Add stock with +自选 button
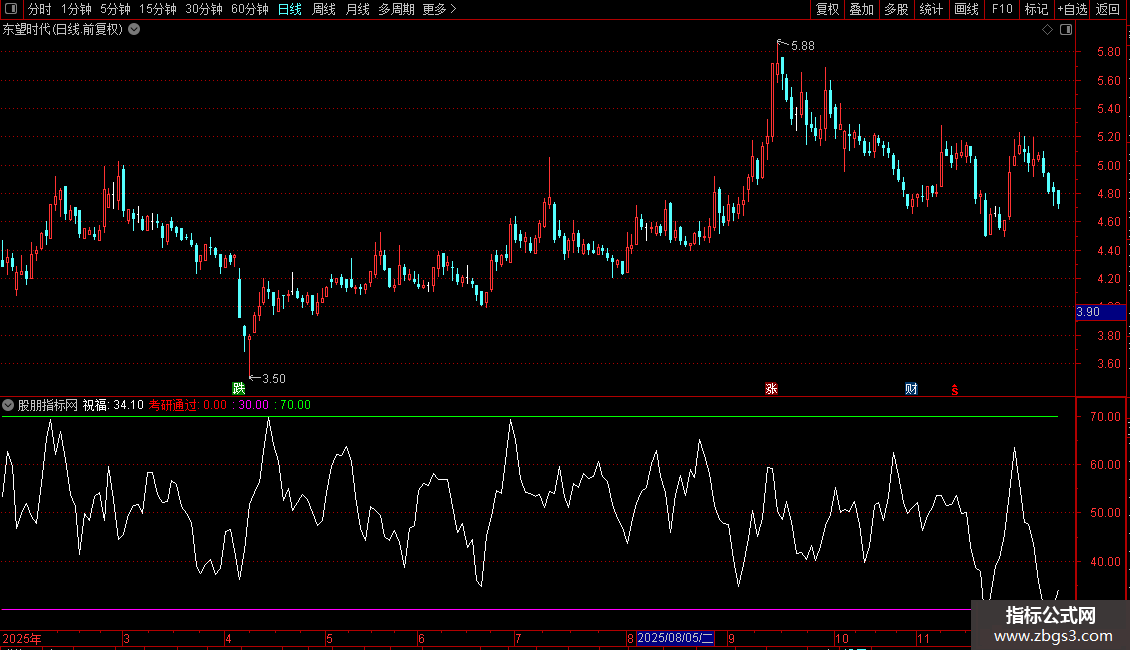This screenshot has width=1130, height=650. click(x=1072, y=9)
